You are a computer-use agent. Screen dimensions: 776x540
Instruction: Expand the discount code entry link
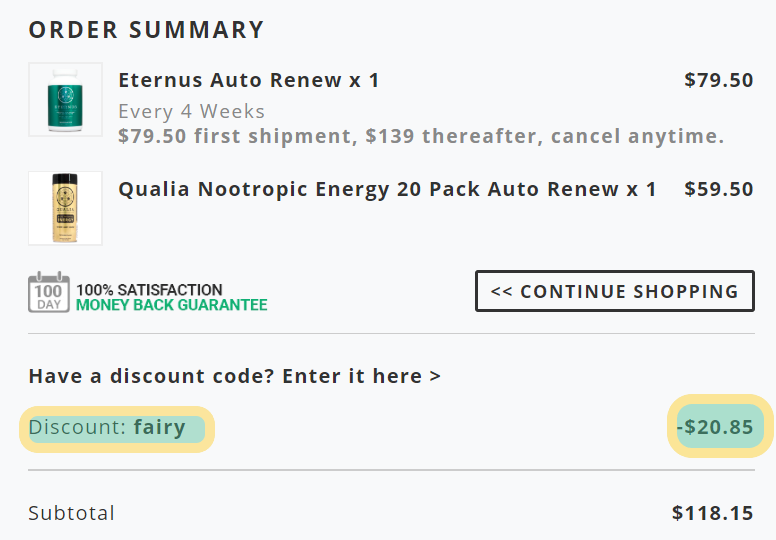click(x=235, y=376)
